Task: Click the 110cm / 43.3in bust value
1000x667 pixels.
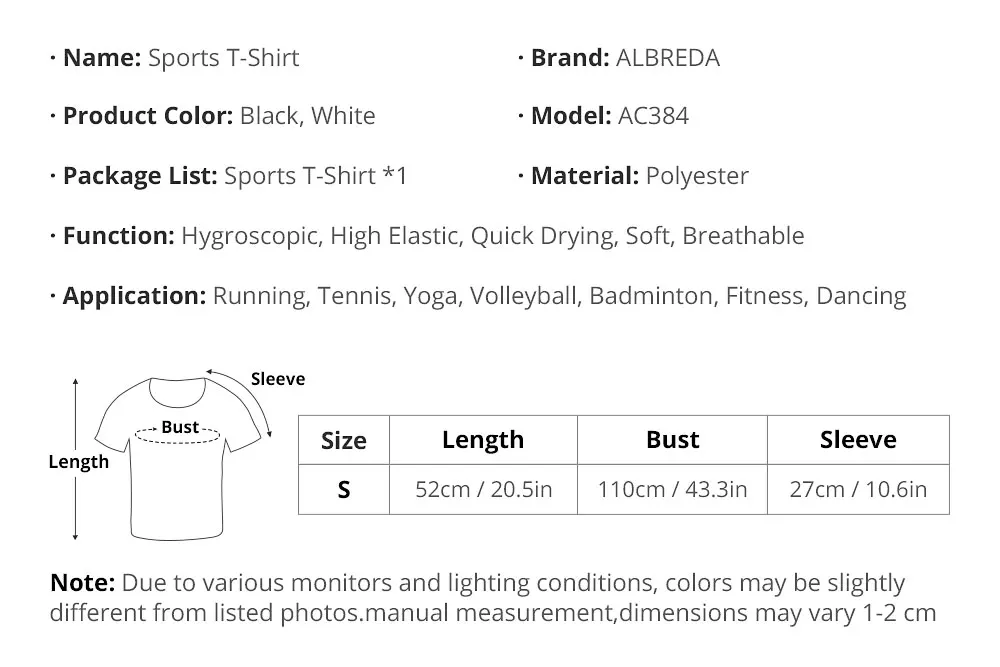Action: point(672,490)
